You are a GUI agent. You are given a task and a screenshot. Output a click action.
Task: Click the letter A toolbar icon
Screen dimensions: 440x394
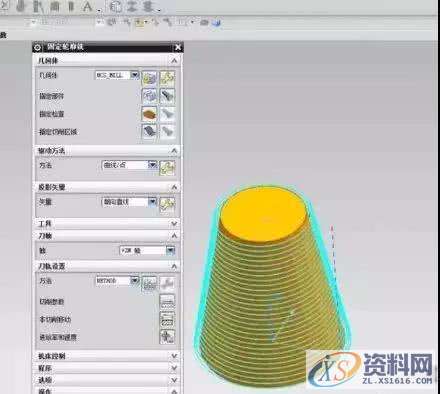(87, 7)
